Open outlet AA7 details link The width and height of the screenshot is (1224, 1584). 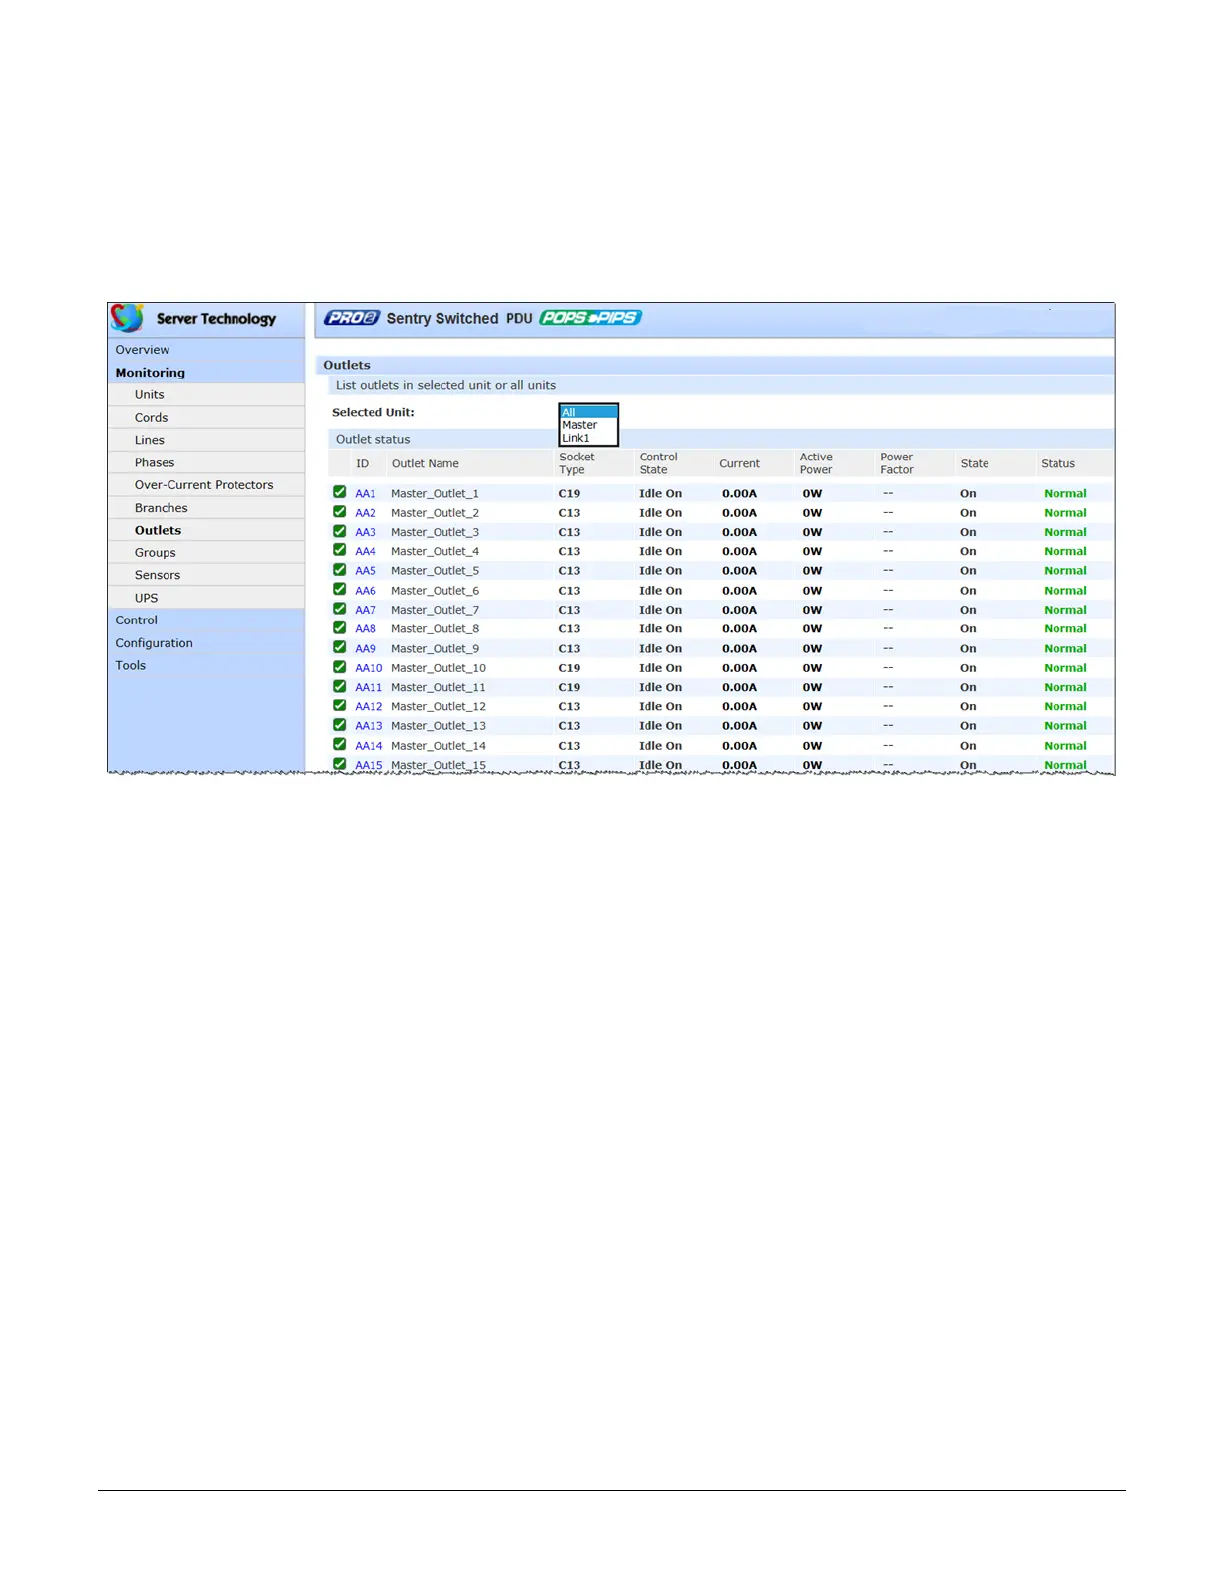coord(365,610)
